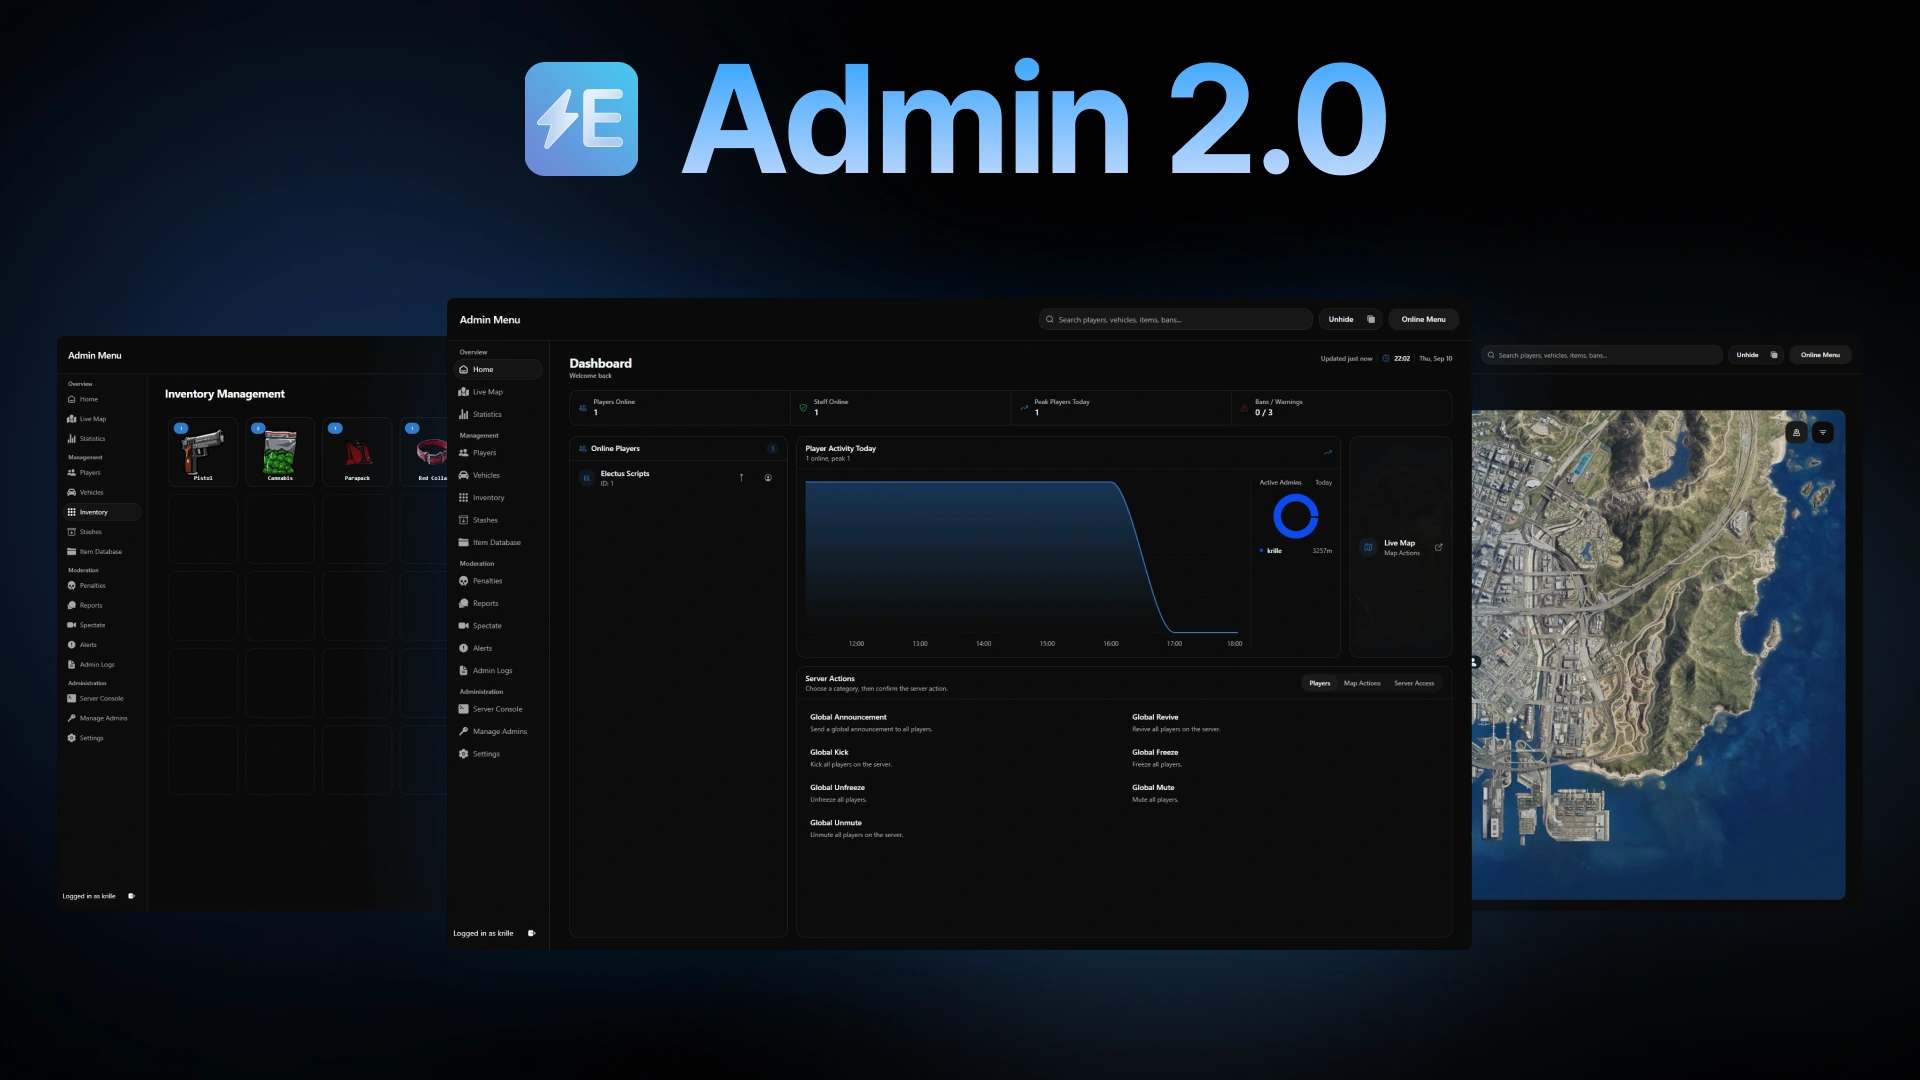Click the logout icon beside 'Logged in as krille' in center window

point(532,933)
